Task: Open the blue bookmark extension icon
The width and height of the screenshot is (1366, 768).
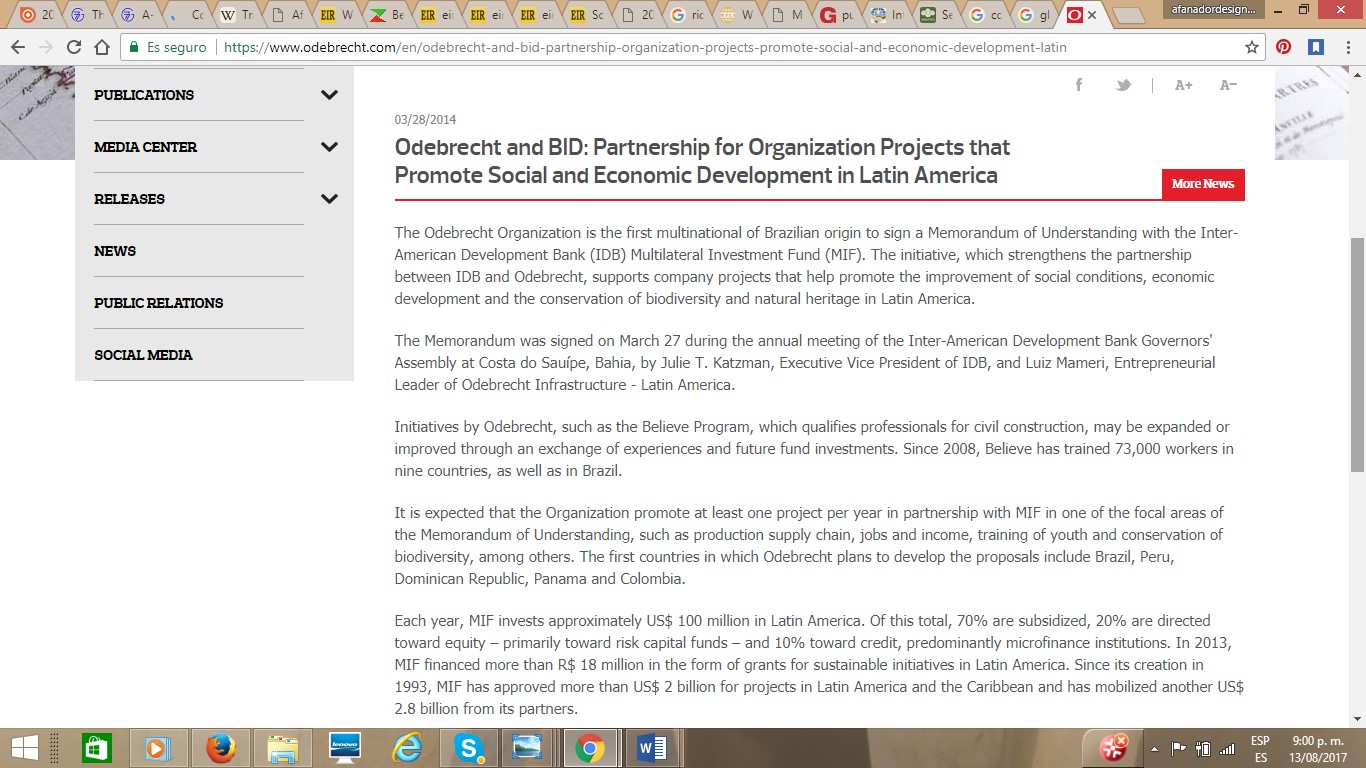Action: (x=1316, y=47)
